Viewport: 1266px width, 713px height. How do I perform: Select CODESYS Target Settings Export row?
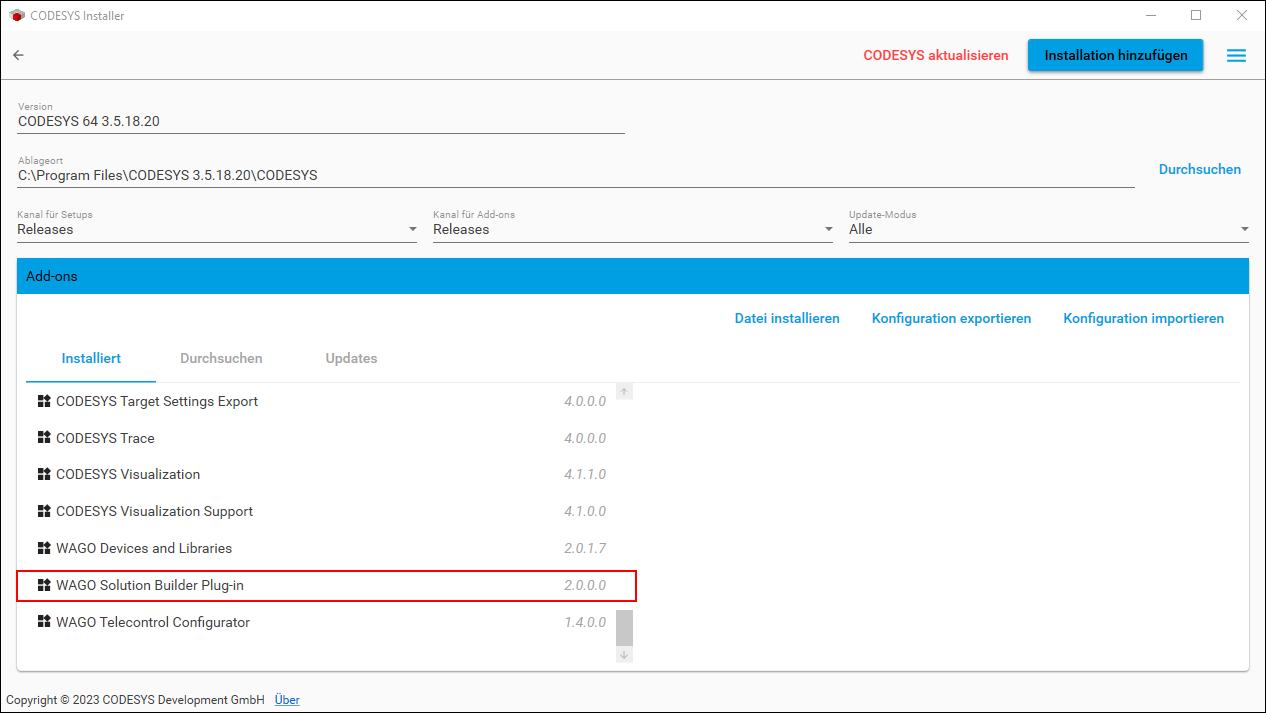pos(321,401)
